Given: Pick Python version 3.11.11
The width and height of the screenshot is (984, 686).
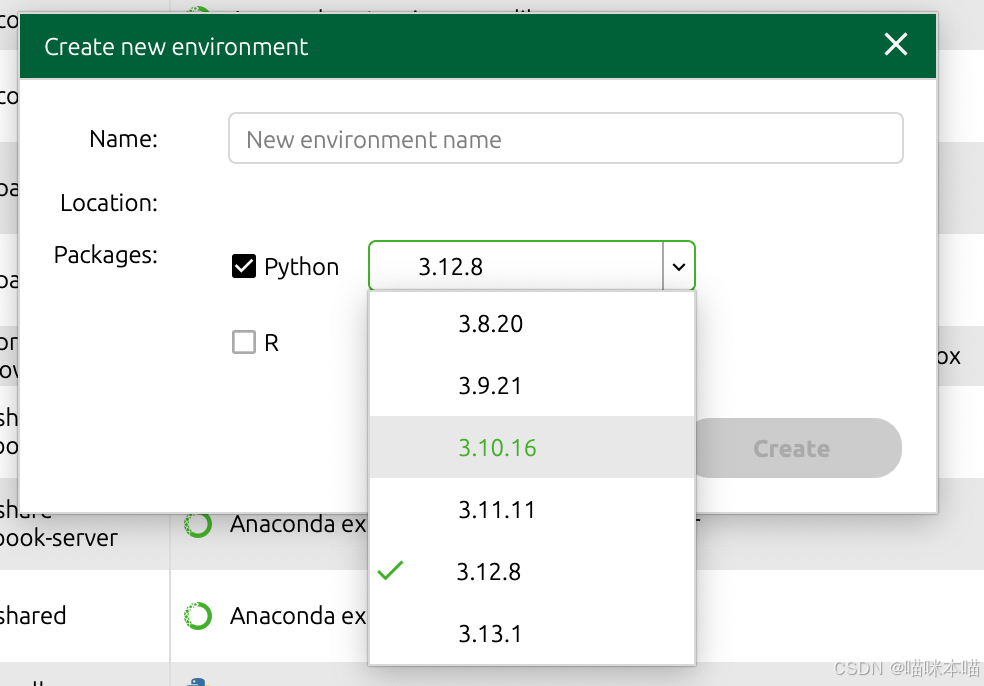Looking at the screenshot, I should click(x=532, y=510).
